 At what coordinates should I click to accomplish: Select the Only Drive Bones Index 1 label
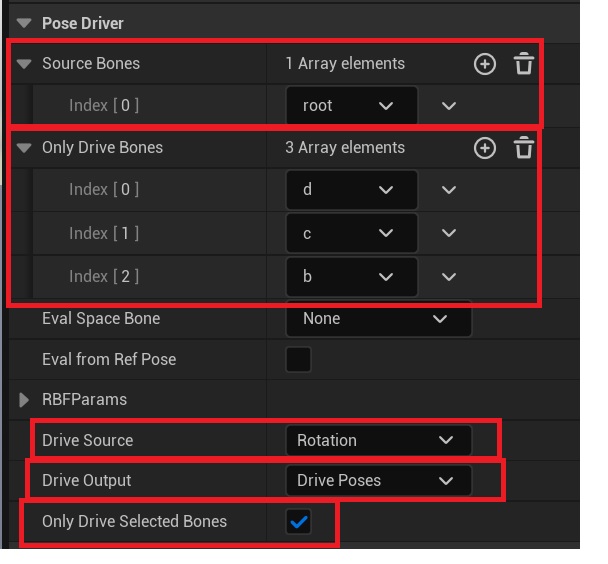104,234
